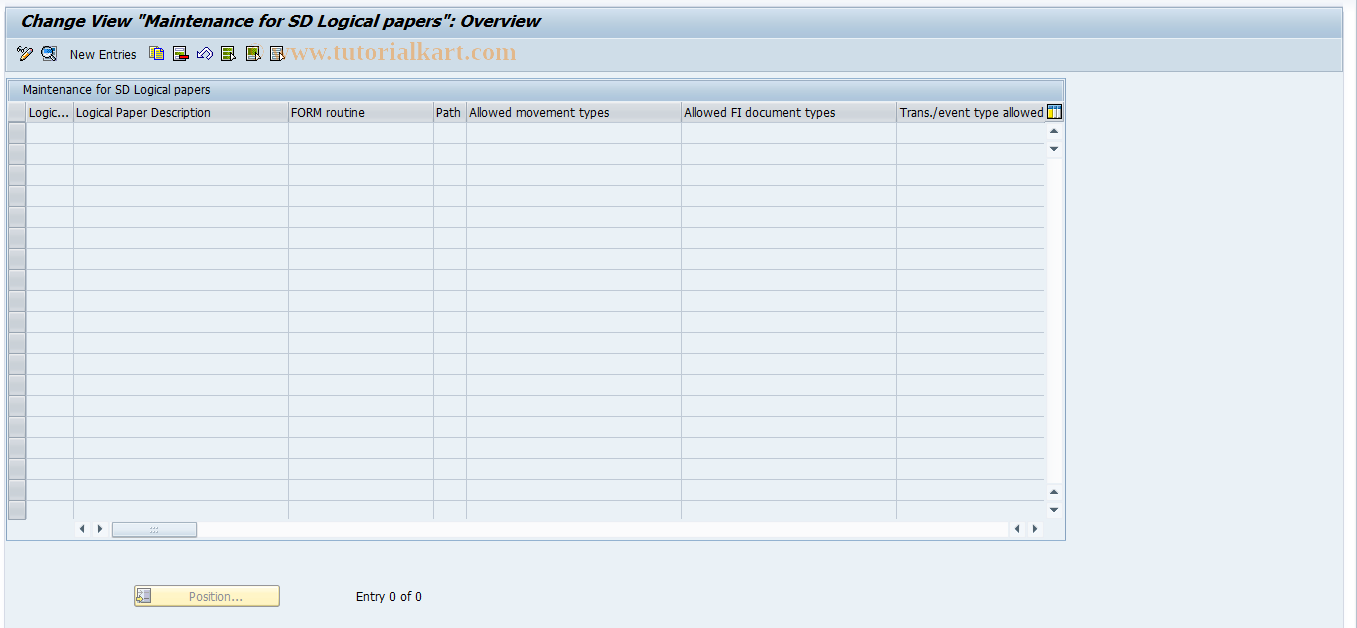Image resolution: width=1357 pixels, height=628 pixels.
Task: Click the up arrow just above the bottom scroll arrow
Action: [1054, 492]
